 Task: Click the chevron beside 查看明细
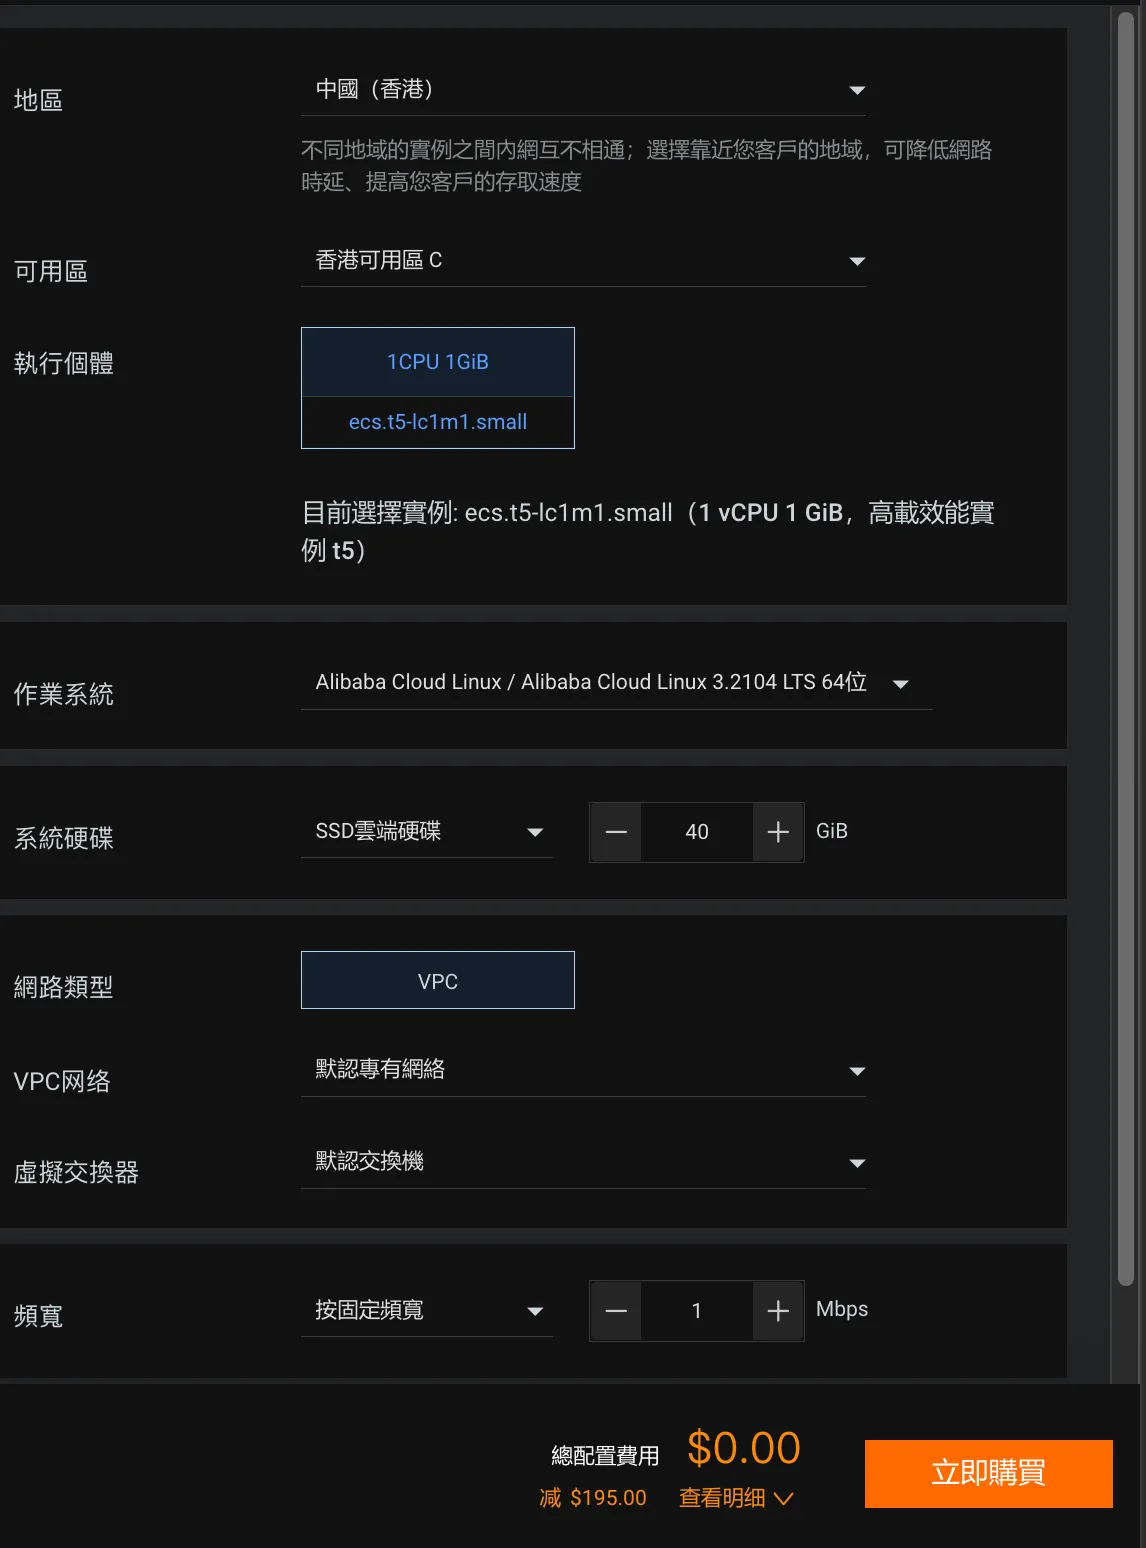tap(784, 1498)
